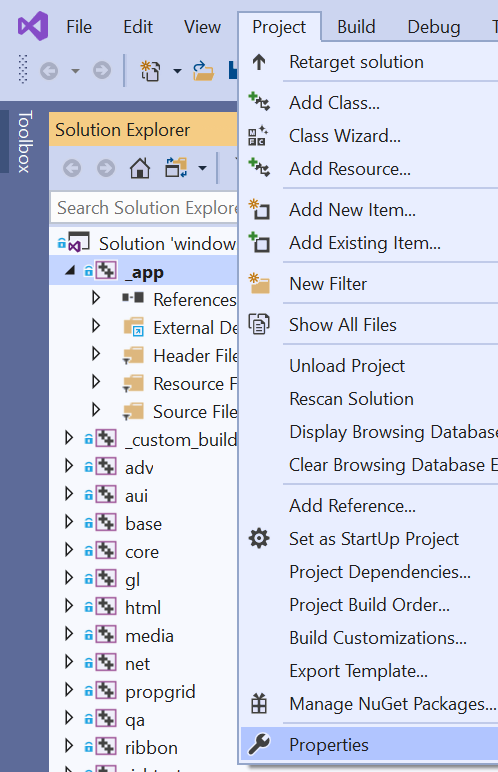Open Project Build Order...
This screenshot has width=498, height=772.
(369, 605)
